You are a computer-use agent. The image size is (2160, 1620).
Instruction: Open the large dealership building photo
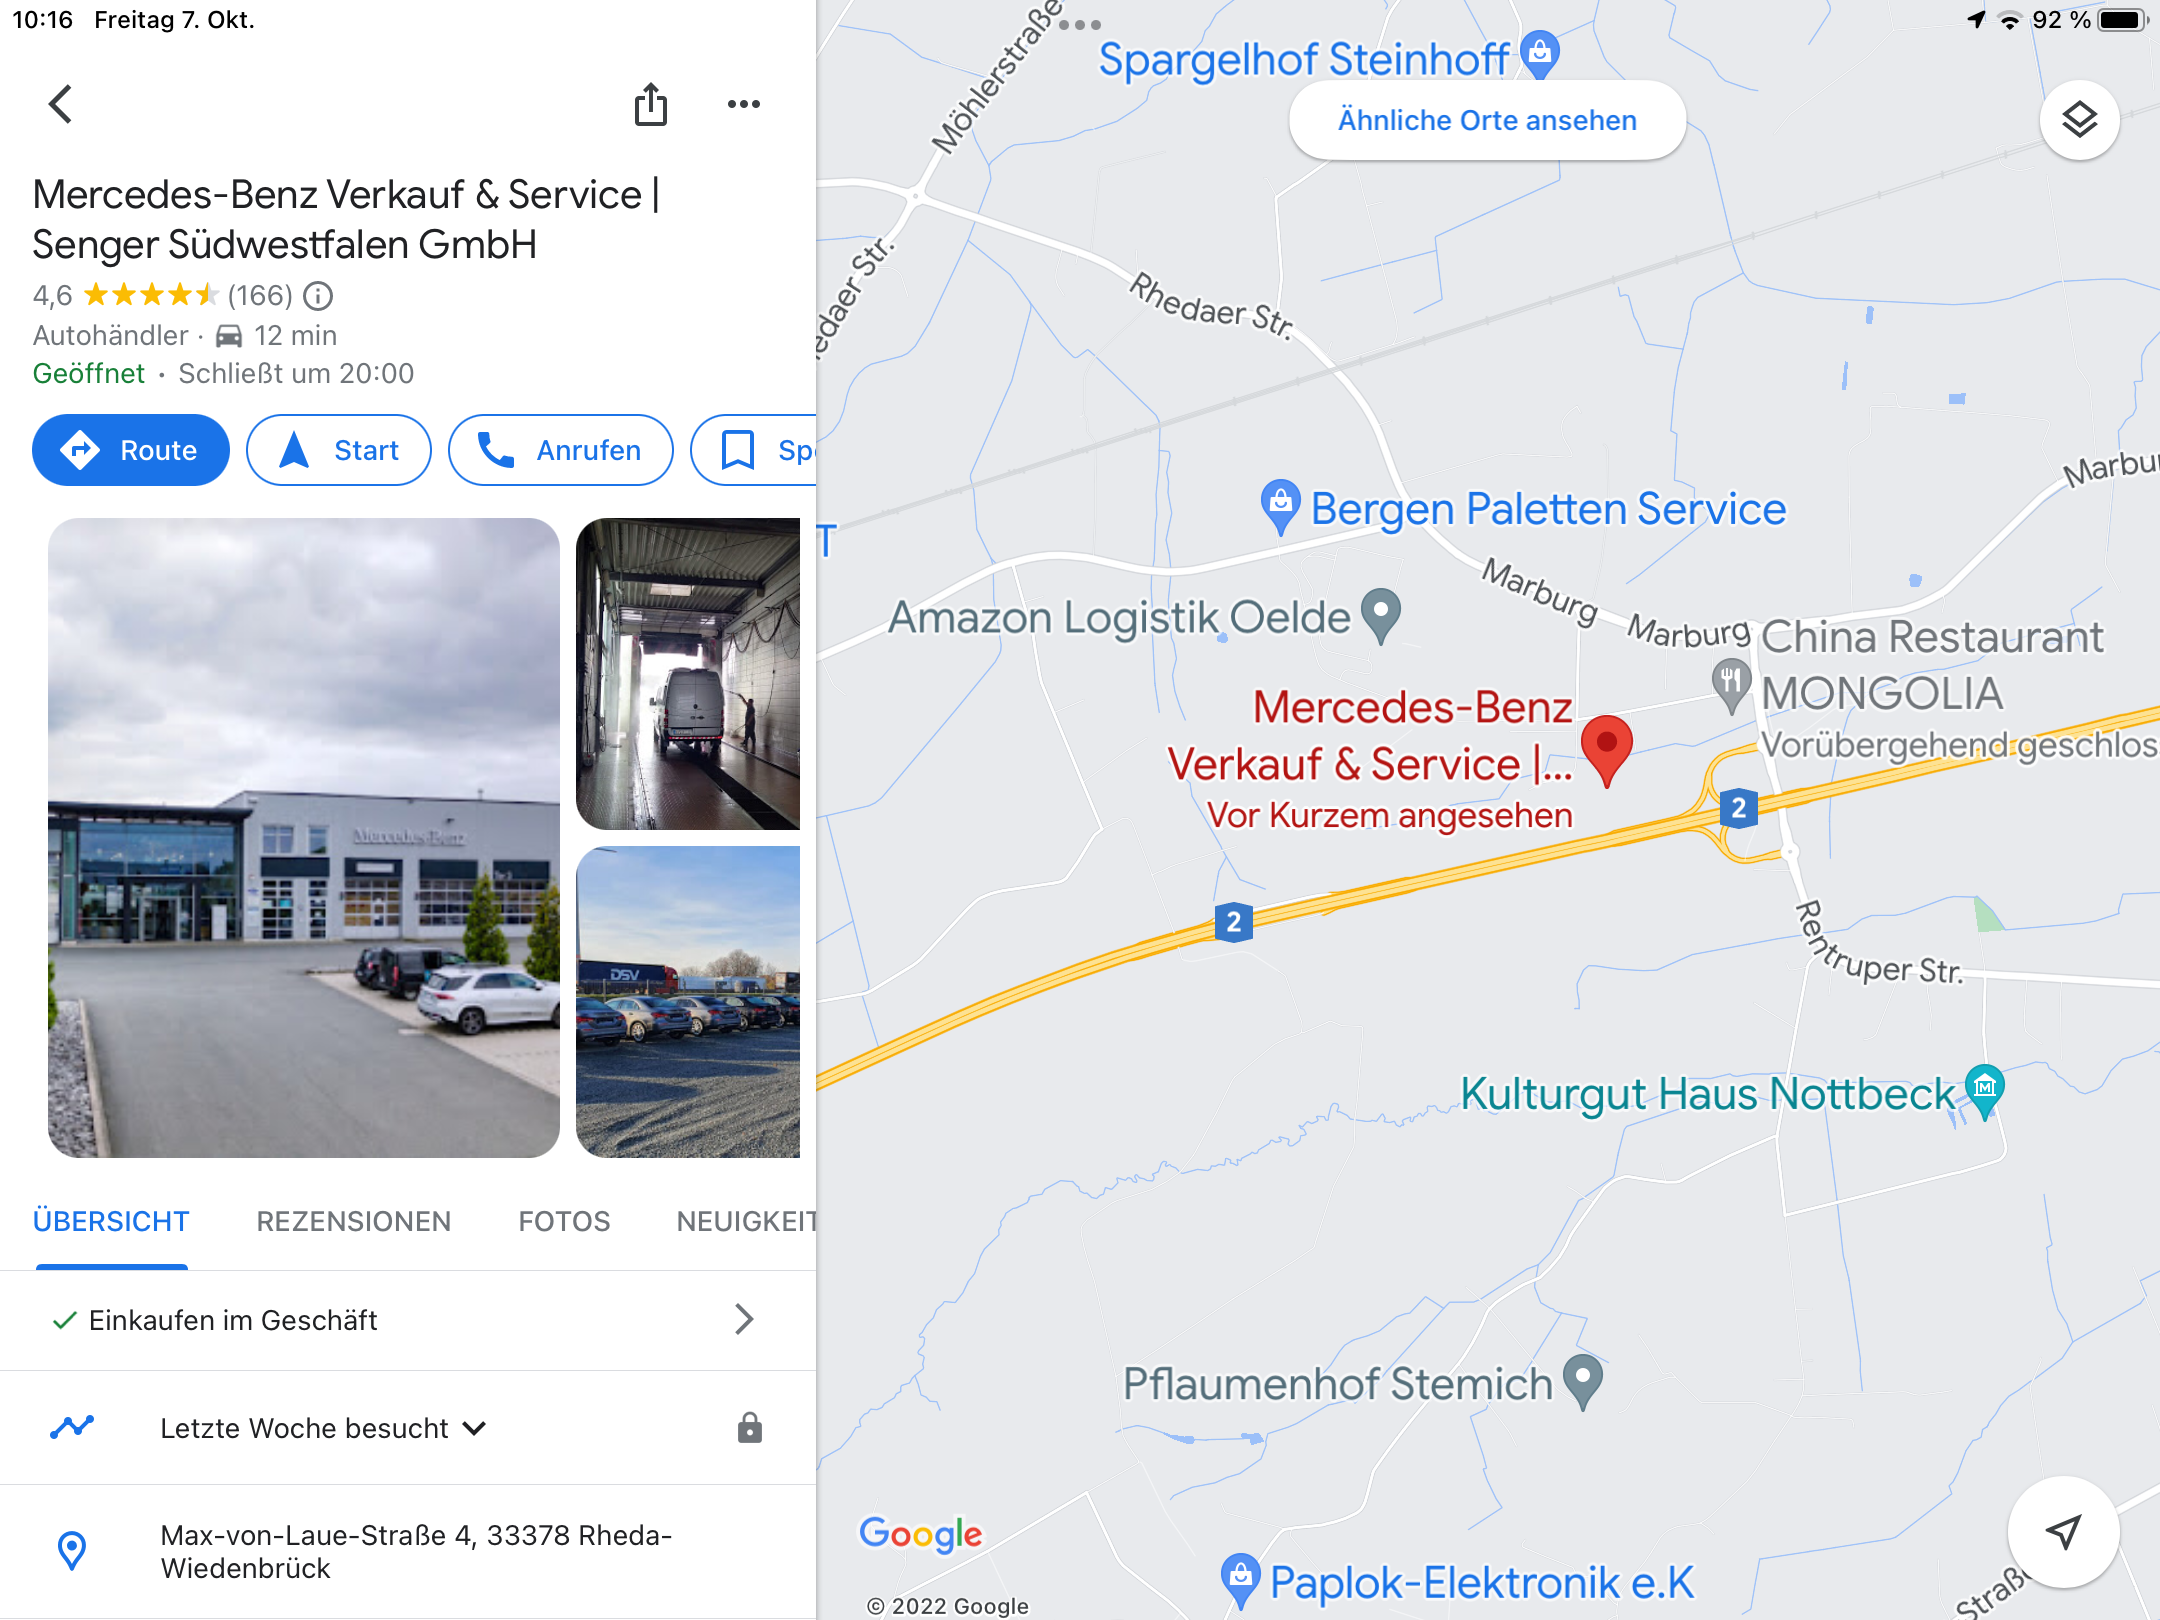[304, 838]
